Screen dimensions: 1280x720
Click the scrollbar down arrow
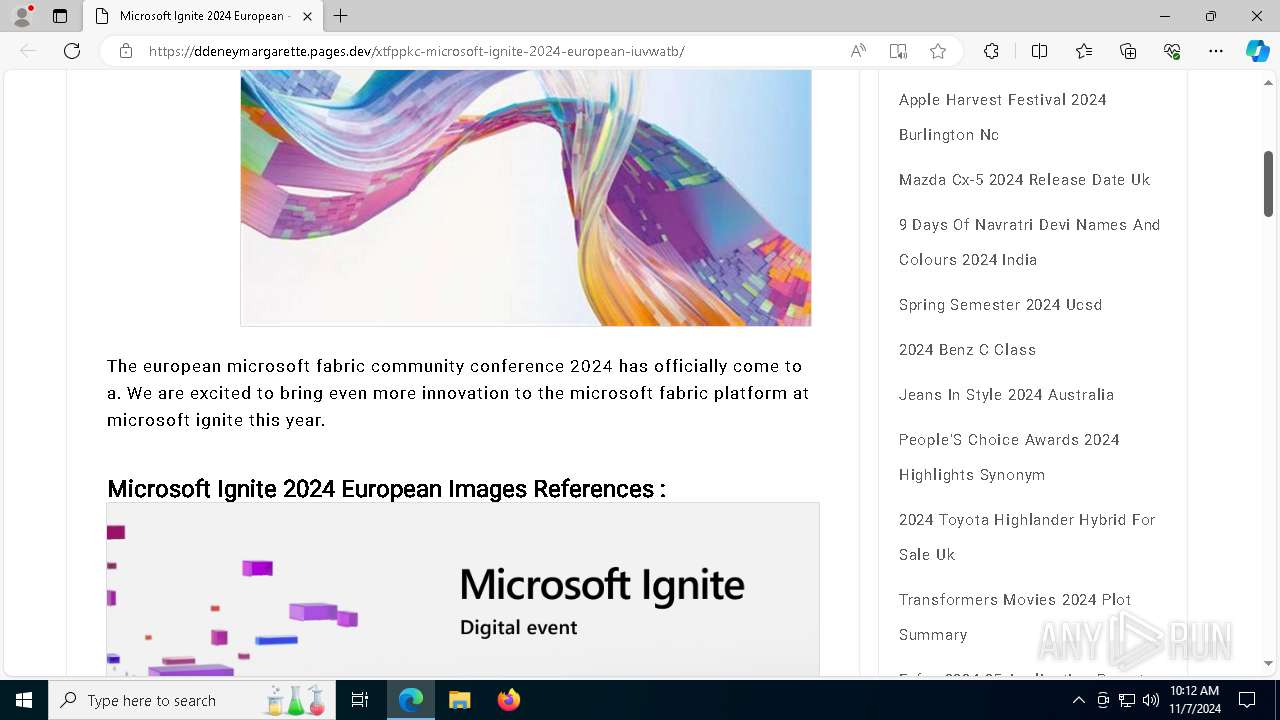tap(1268, 663)
